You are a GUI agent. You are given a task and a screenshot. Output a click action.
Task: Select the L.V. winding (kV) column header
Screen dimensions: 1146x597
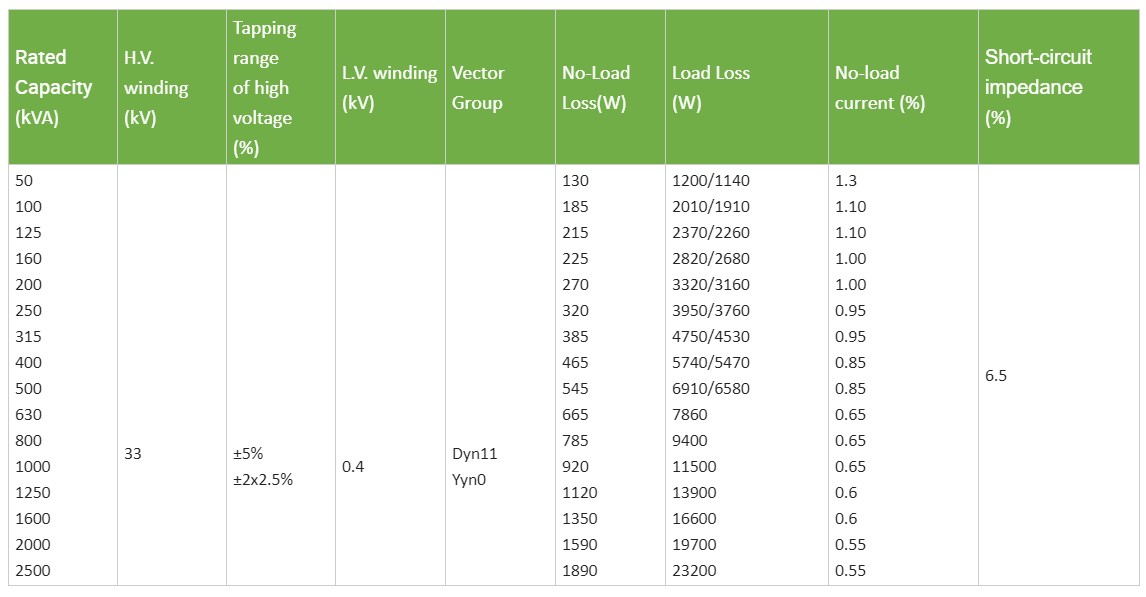(389, 87)
